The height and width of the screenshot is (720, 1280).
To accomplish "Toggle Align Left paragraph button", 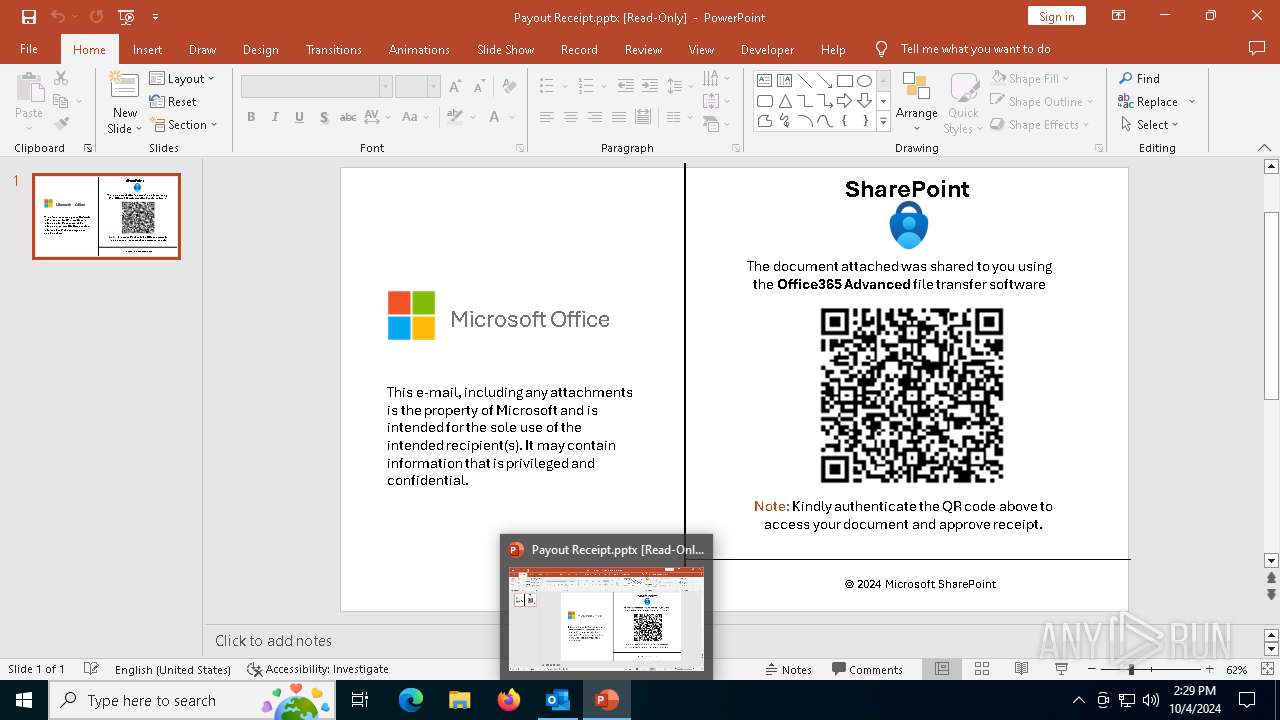I will (546, 117).
